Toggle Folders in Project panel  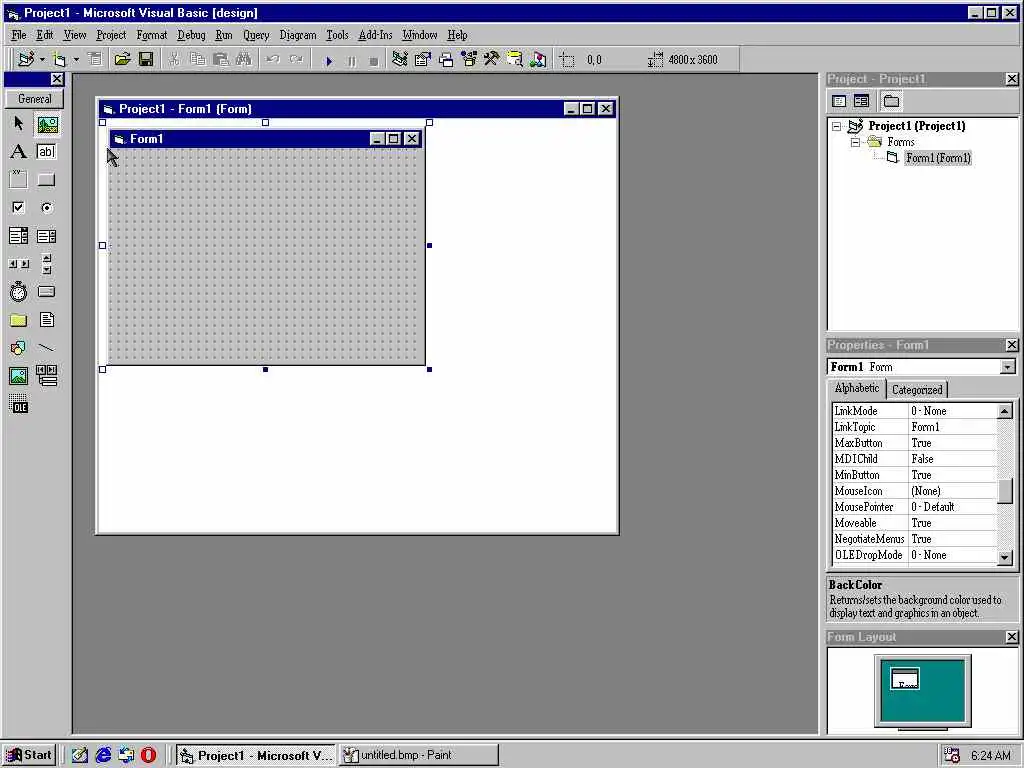pos(891,101)
